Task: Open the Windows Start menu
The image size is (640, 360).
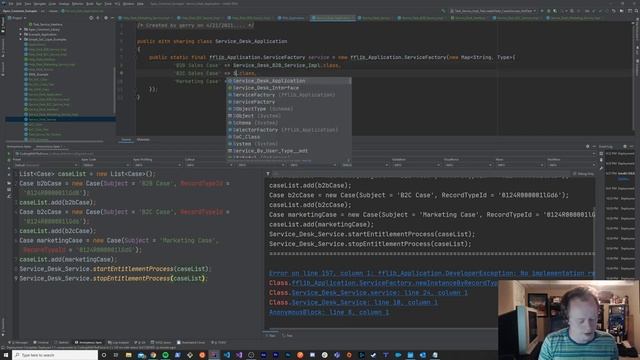Action: click(6, 355)
